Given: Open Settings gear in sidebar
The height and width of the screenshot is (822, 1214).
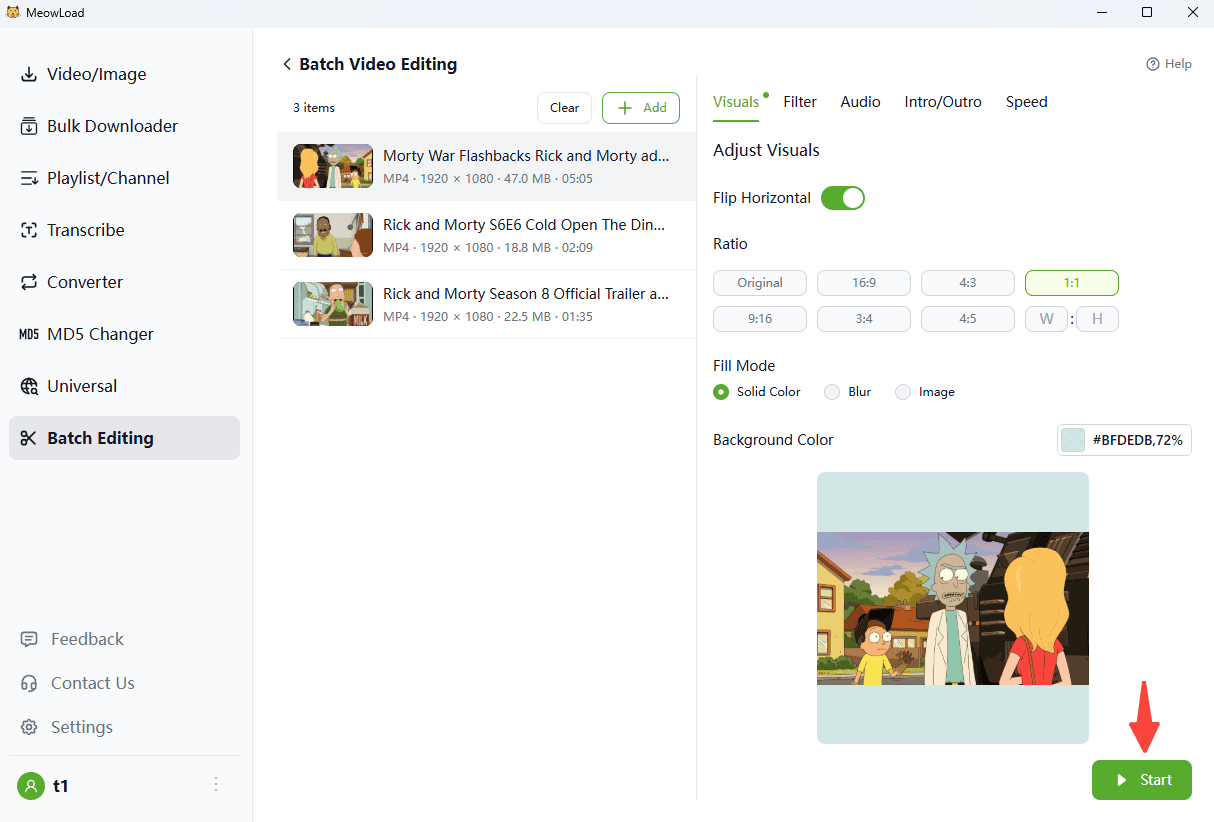Looking at the screenshot, I should point(30,727).
